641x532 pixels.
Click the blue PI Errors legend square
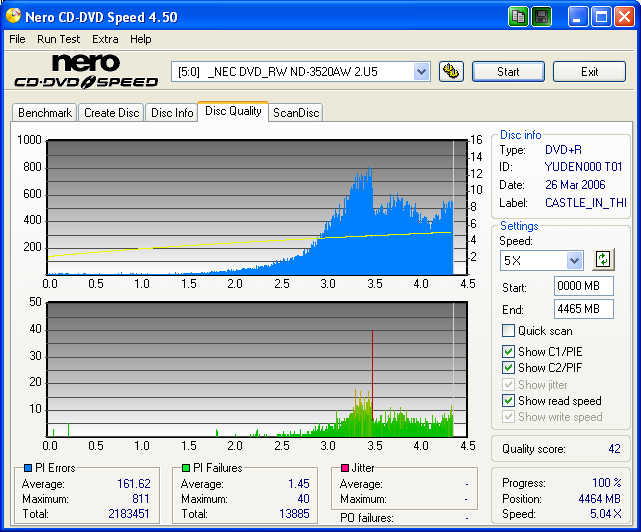point(28,468)
